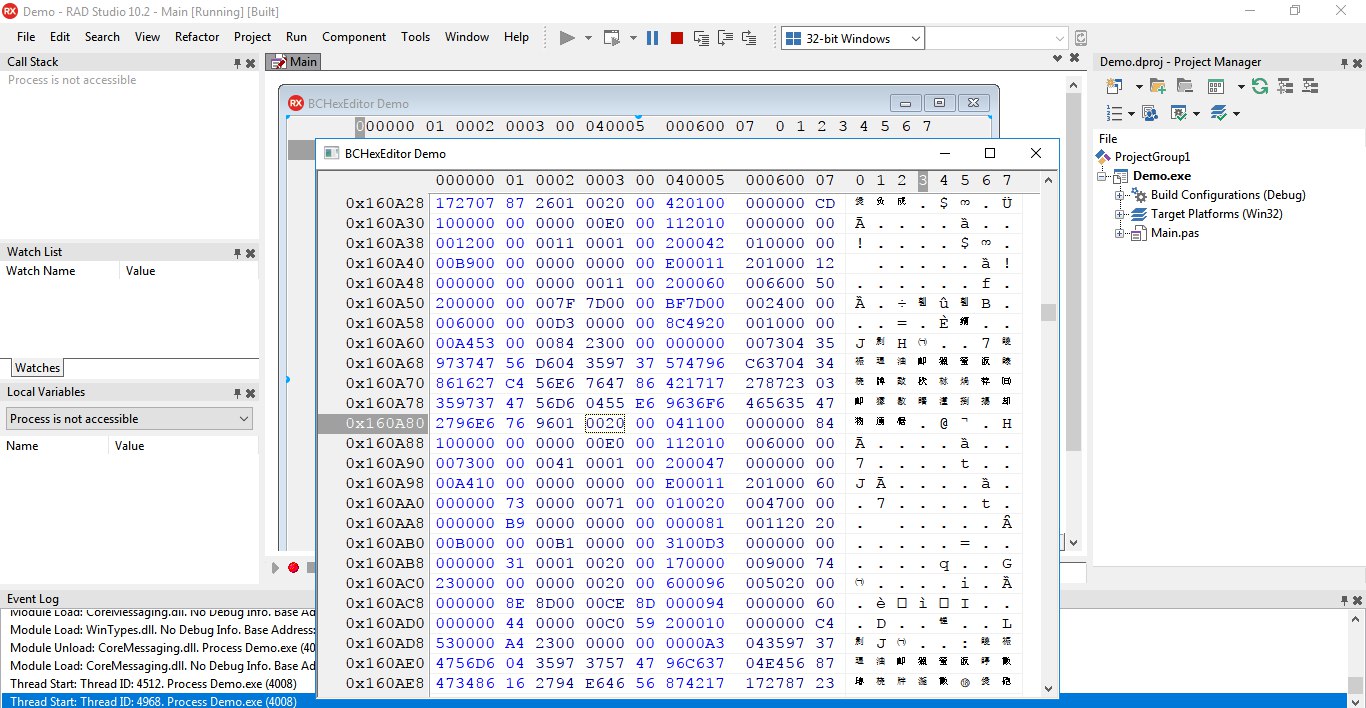Viewport: 1366px width, 708px height.
Task: Open the Process is not accessible combo box
Action: [x=130, y=419]
